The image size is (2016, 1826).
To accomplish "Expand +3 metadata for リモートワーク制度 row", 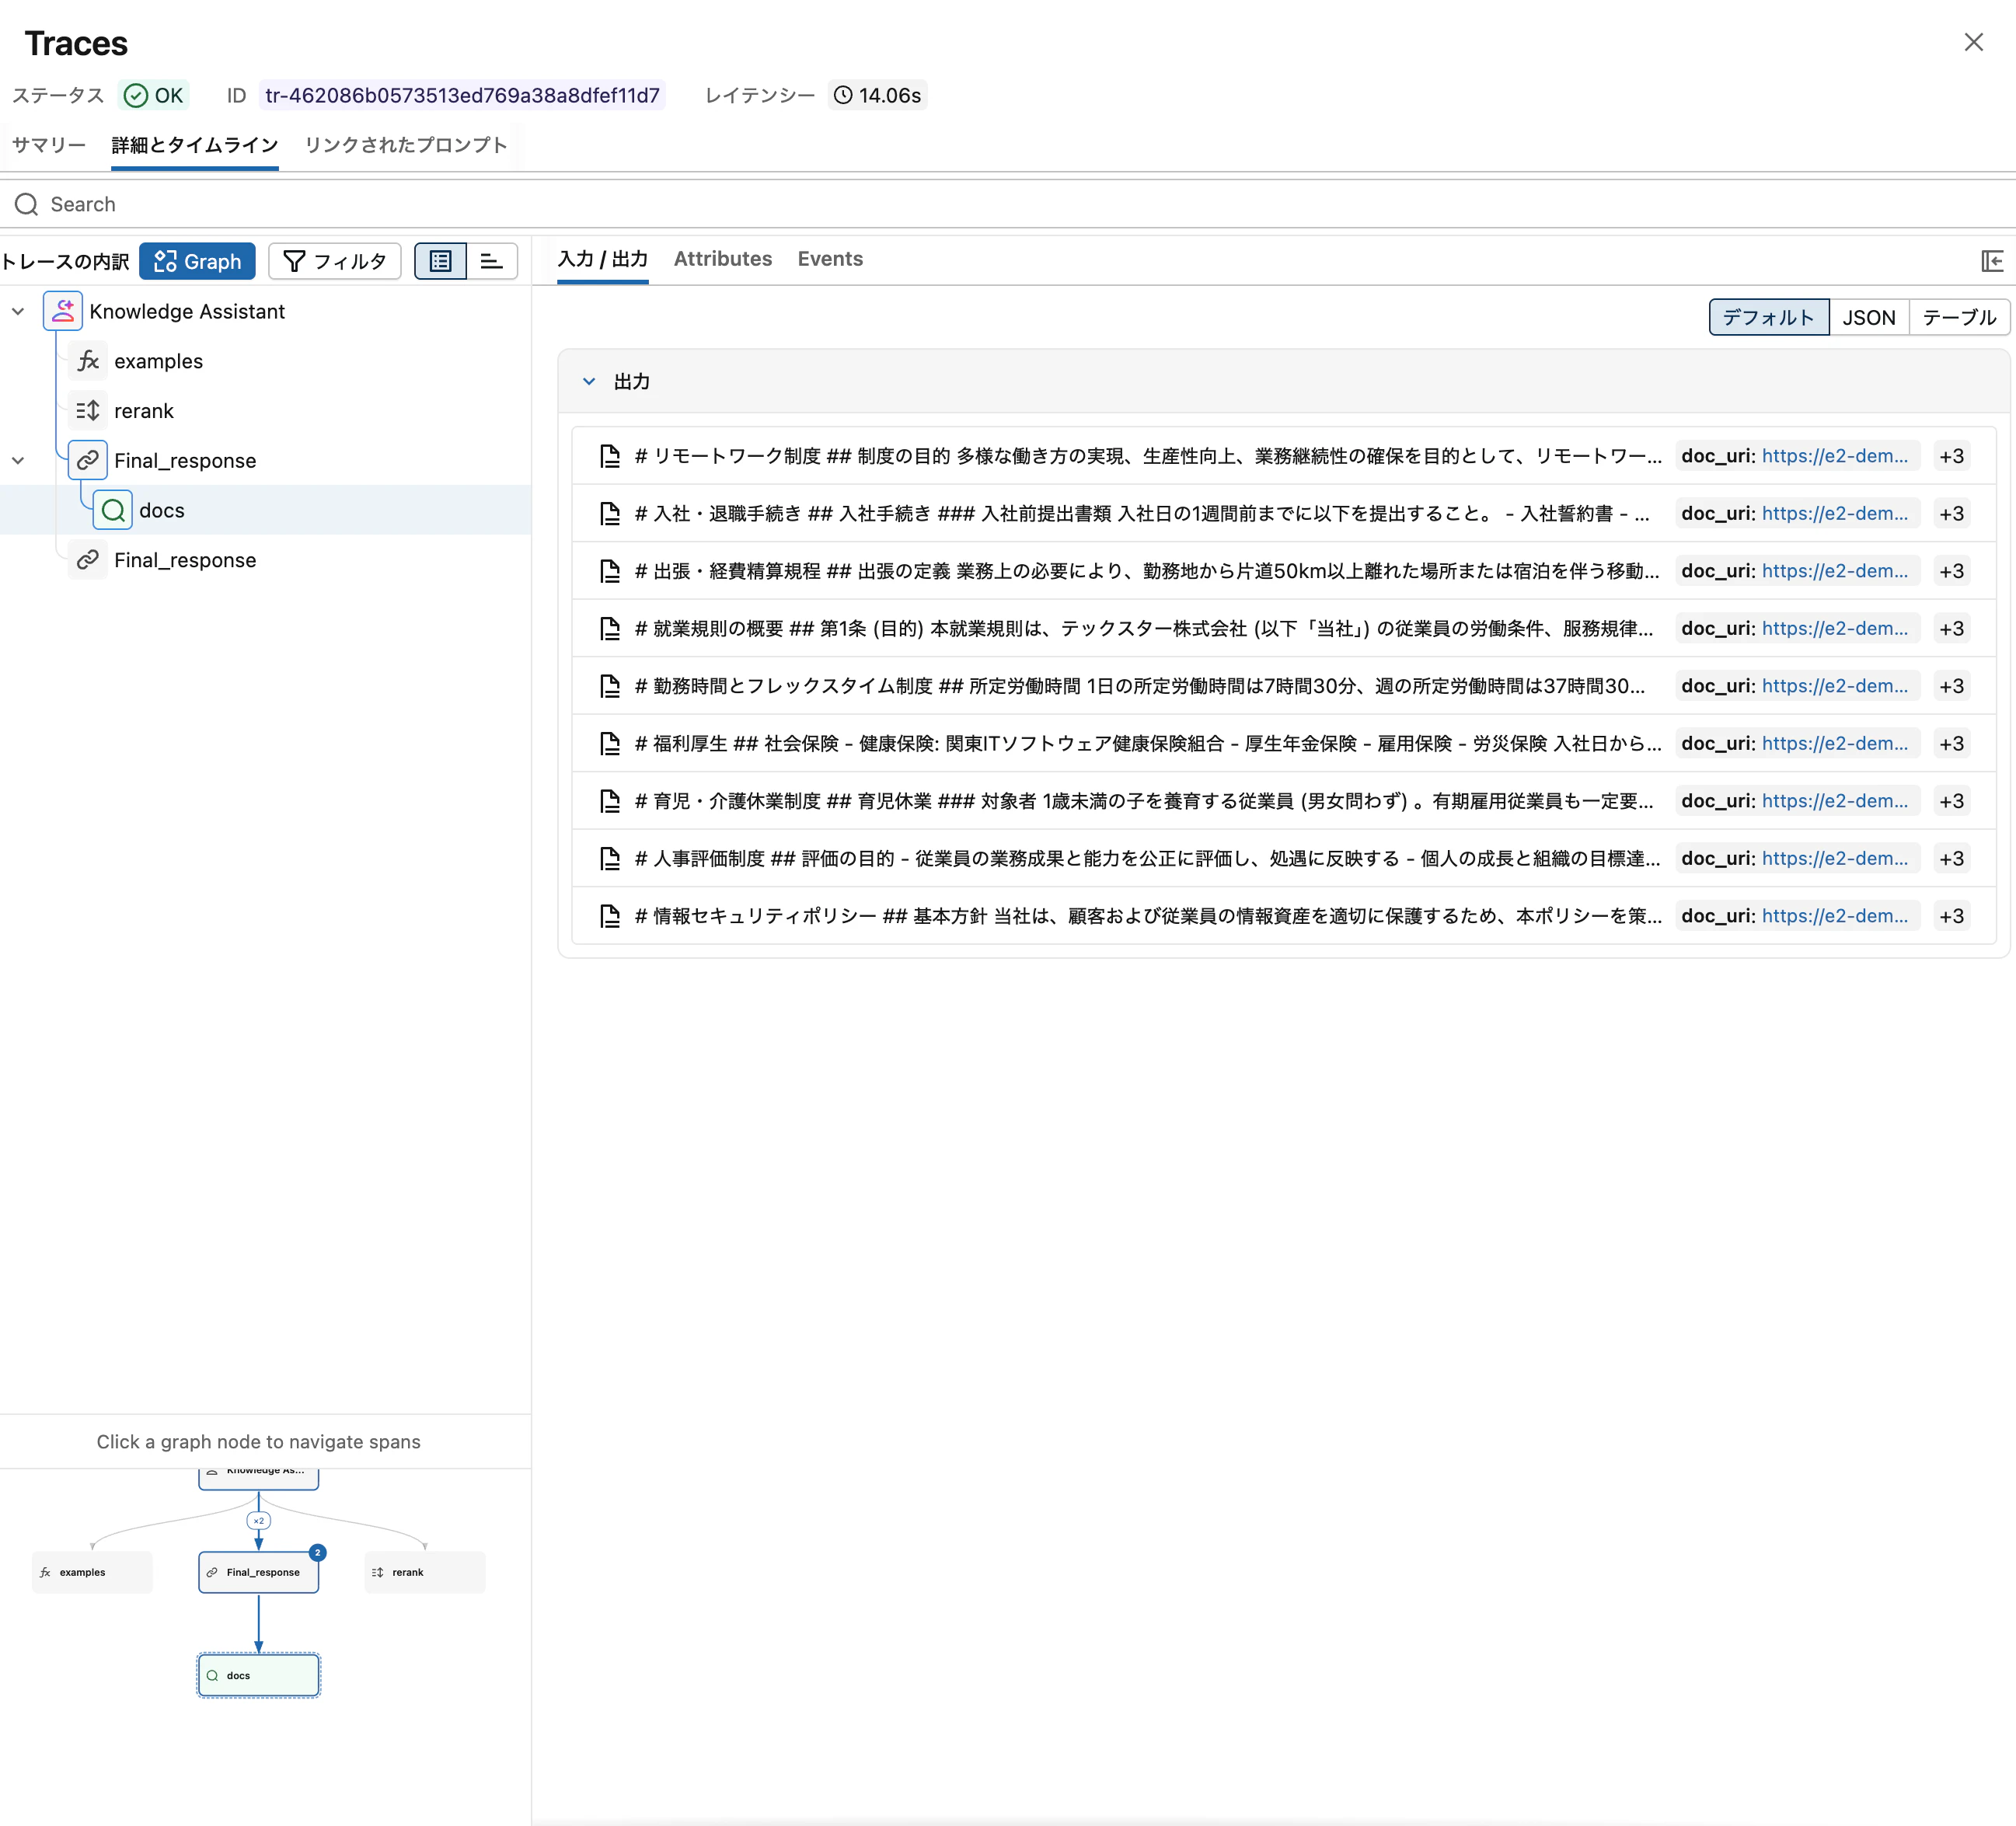I will (x=1951, y=456).
